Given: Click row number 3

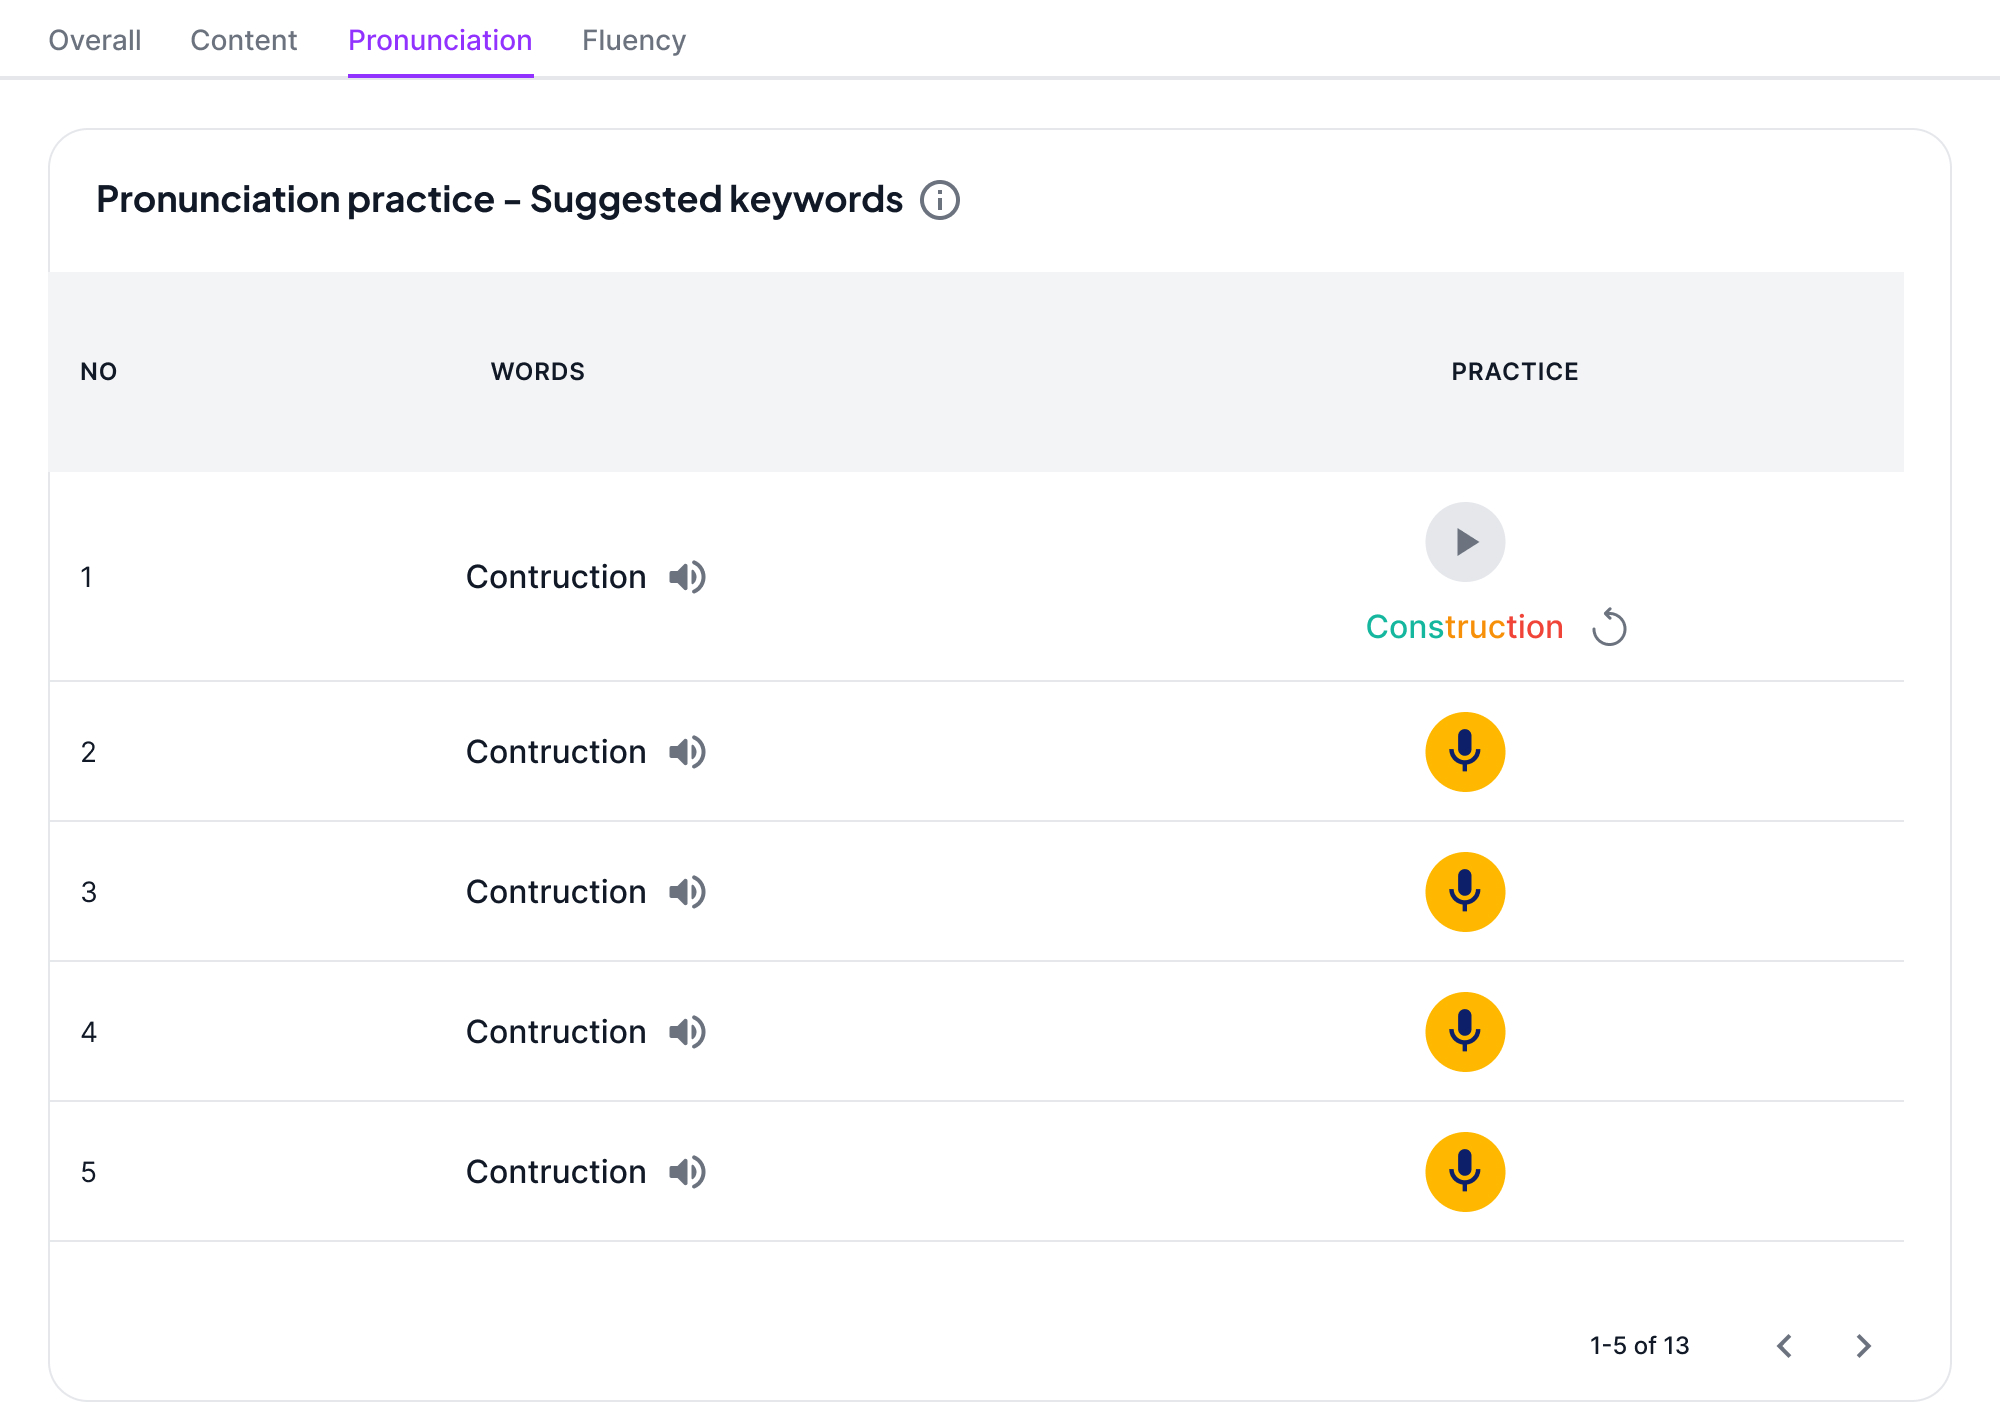Looking at the screenshot, I should tap(88, 892).
